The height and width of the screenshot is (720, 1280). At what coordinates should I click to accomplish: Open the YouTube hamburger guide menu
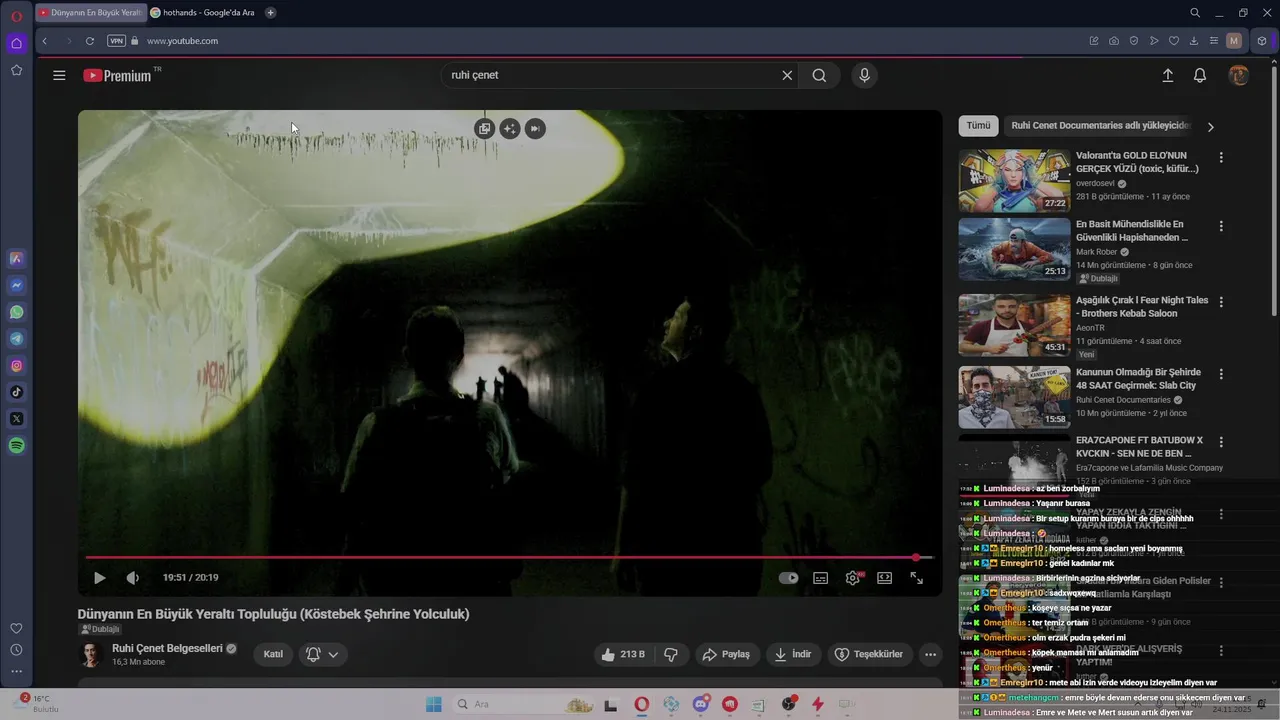59,75
